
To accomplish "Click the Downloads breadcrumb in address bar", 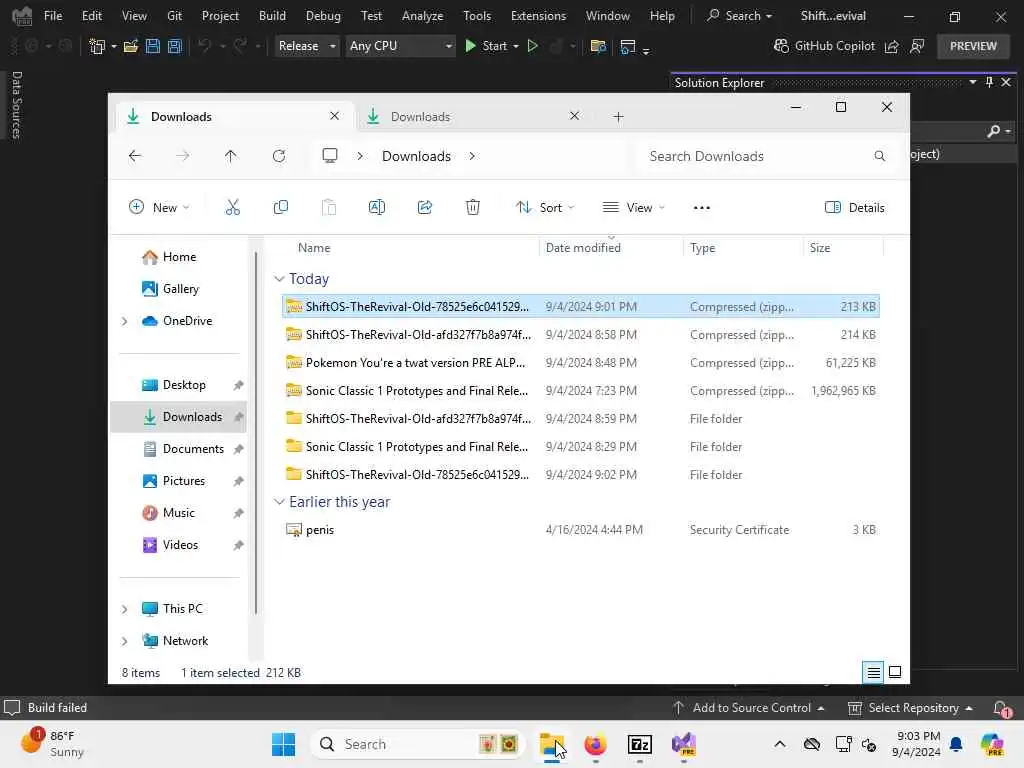I will click(x=416, y=156).
